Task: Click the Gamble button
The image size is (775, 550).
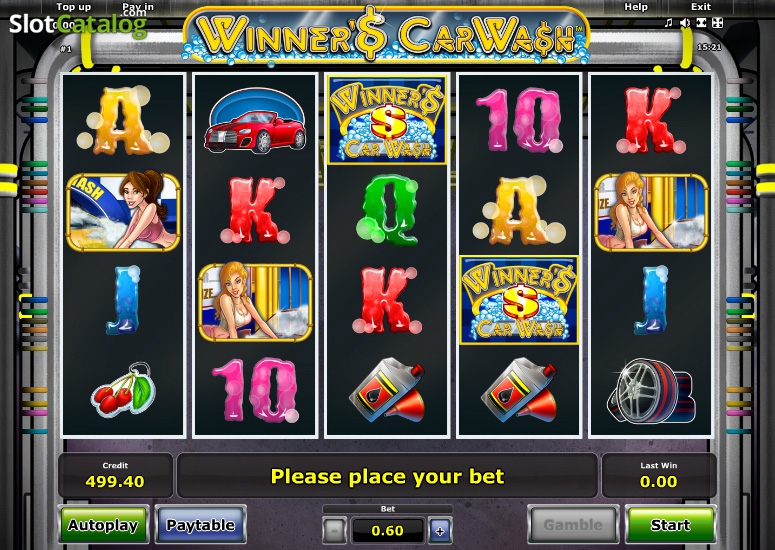Action: [572, 524]
